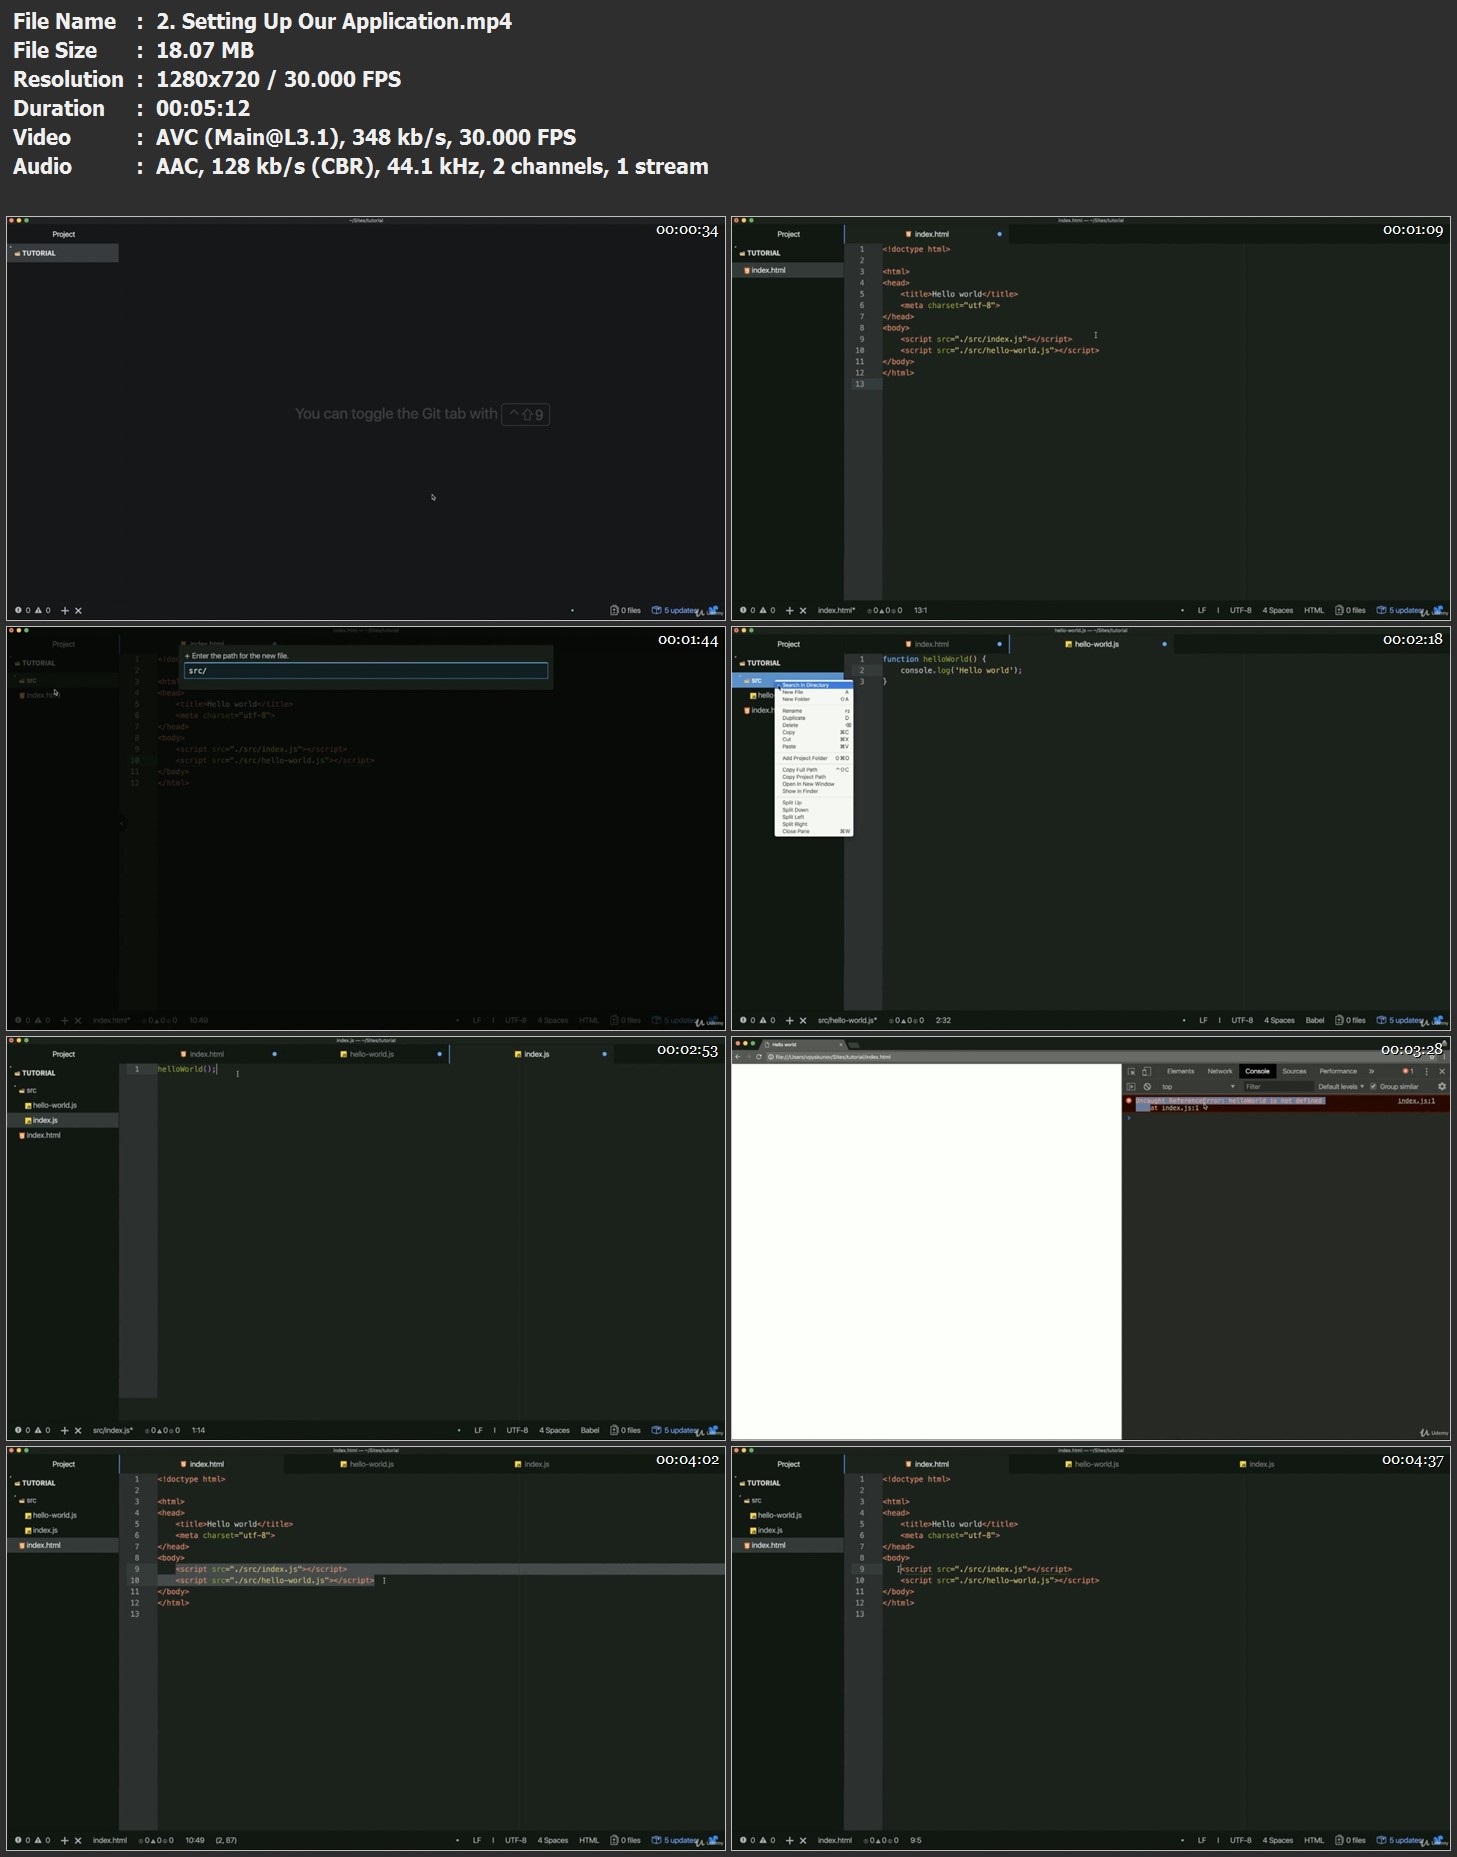Click the console.log line in the 02:18 frame
This screenshot has width=1457, height=1857.
pos(961,670)
